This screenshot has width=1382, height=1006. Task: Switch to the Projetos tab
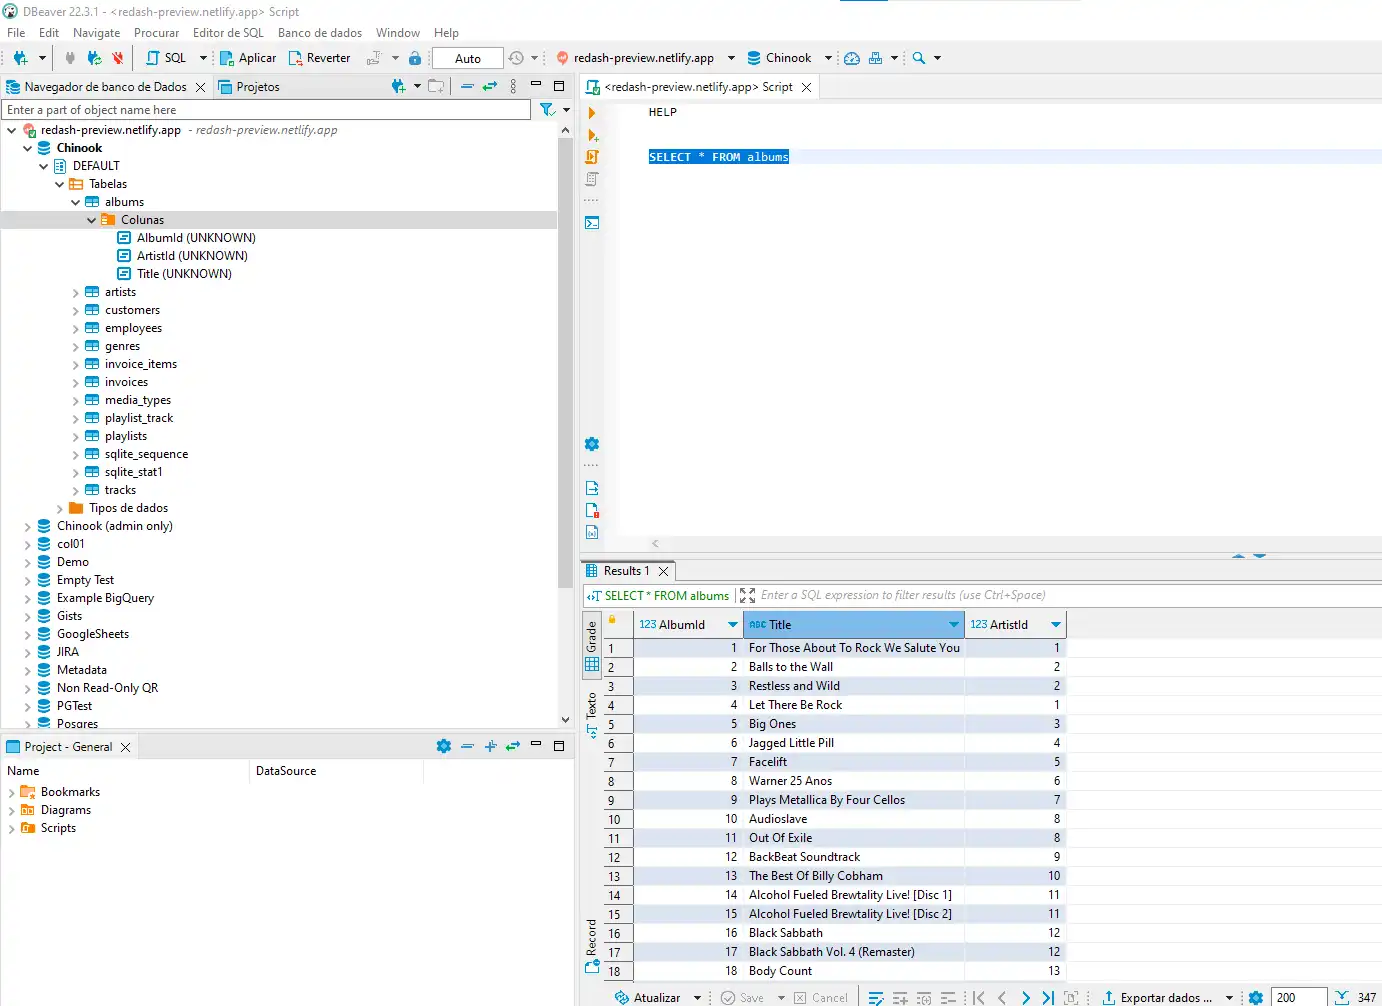click(x=249, y=87)
